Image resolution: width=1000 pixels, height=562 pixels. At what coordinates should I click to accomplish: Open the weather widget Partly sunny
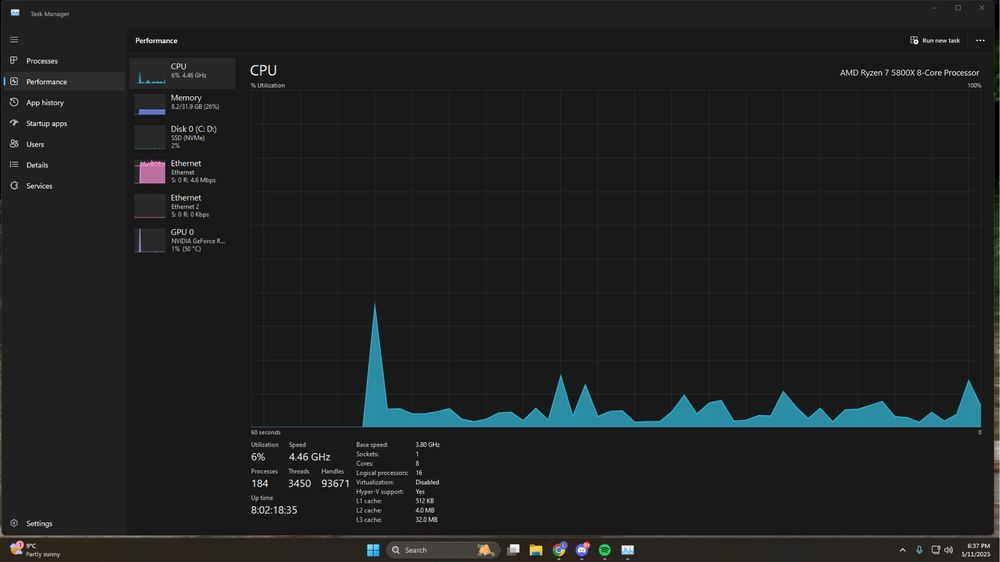36,550
